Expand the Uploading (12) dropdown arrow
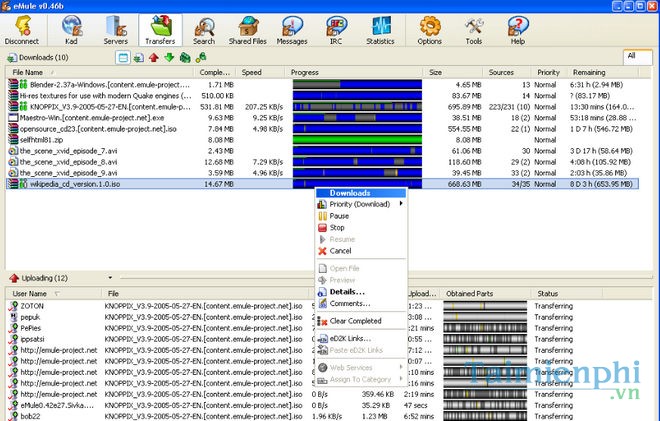 110,278
